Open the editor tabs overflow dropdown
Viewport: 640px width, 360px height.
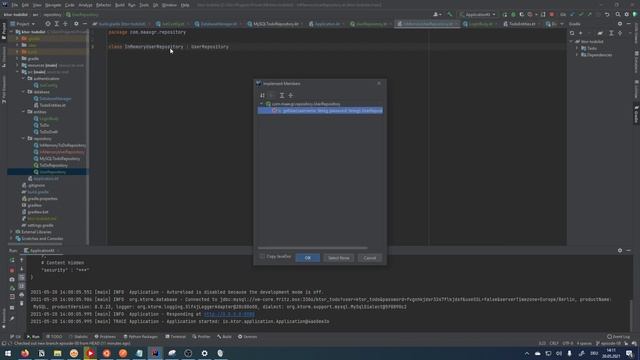562,24
